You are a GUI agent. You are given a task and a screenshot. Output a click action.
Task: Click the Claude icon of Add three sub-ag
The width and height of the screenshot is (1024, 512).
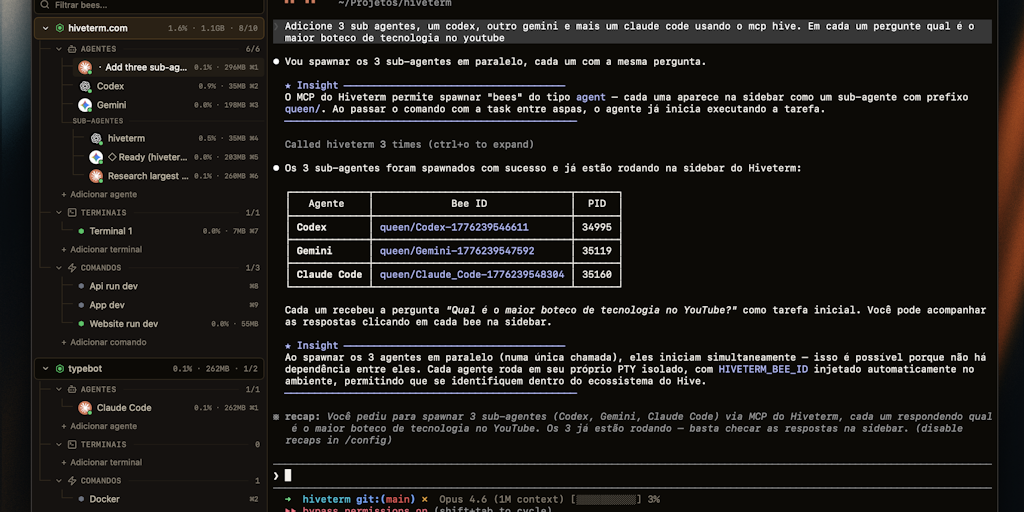(x=85, y=67)
